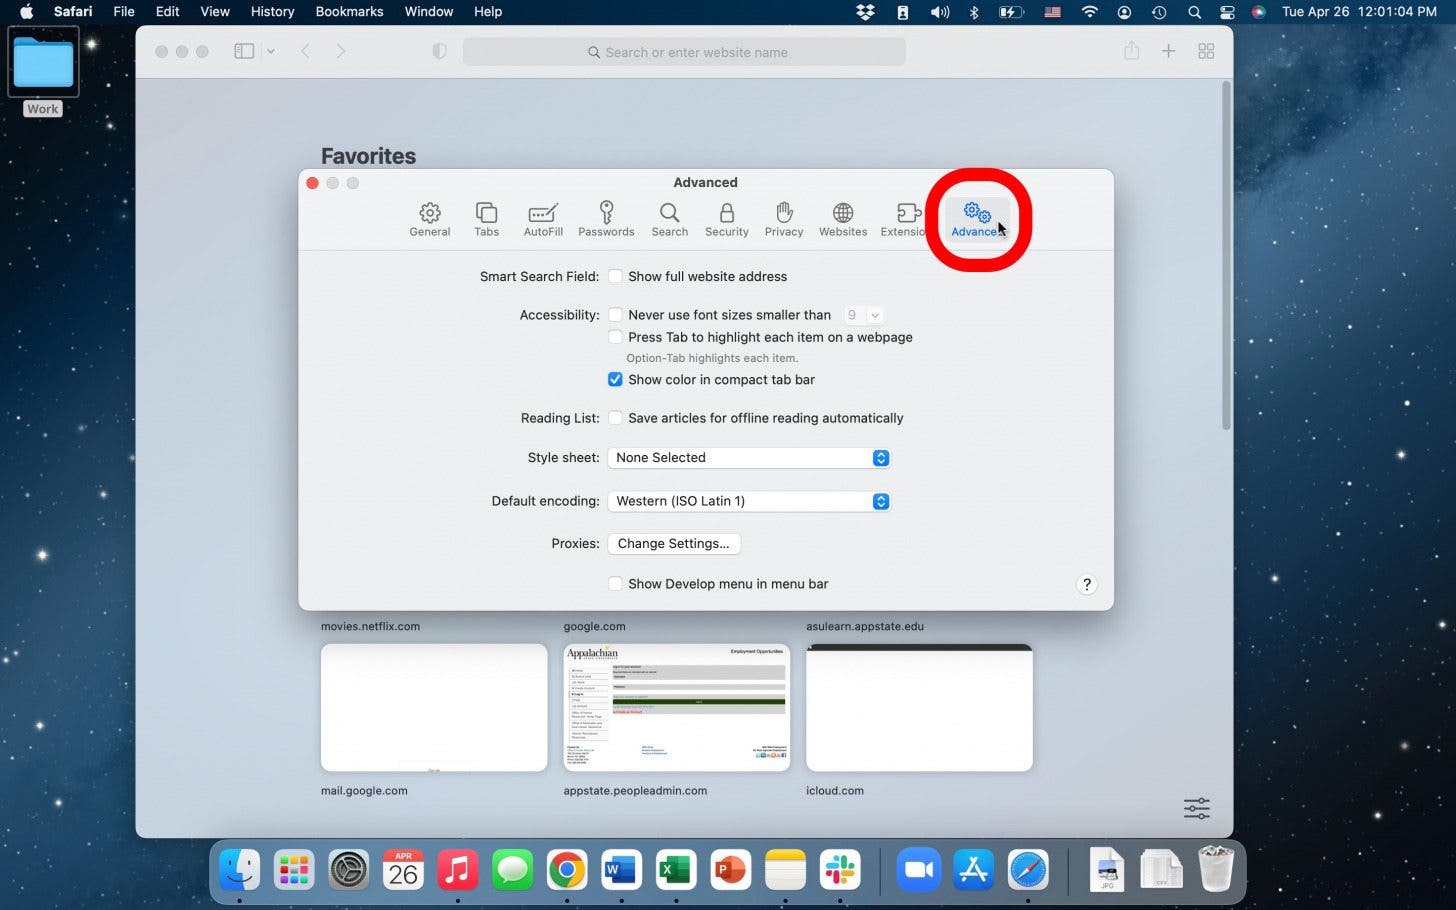Open the icloud.com favorite thumbnail
Screen dimensions: 1456x910
coord(919,708)
